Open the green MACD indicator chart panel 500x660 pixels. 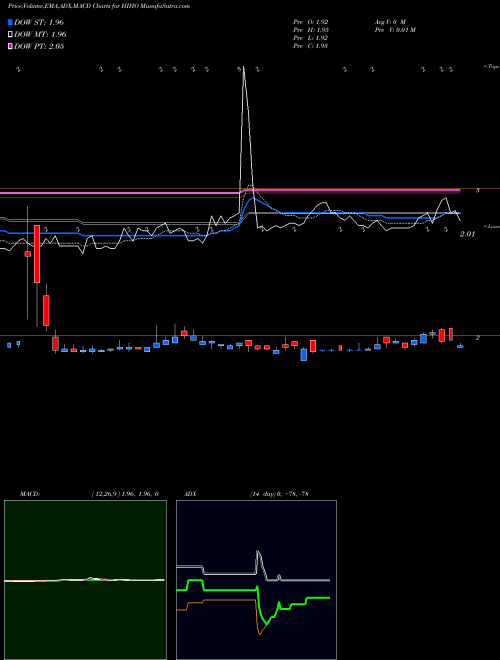85,580
